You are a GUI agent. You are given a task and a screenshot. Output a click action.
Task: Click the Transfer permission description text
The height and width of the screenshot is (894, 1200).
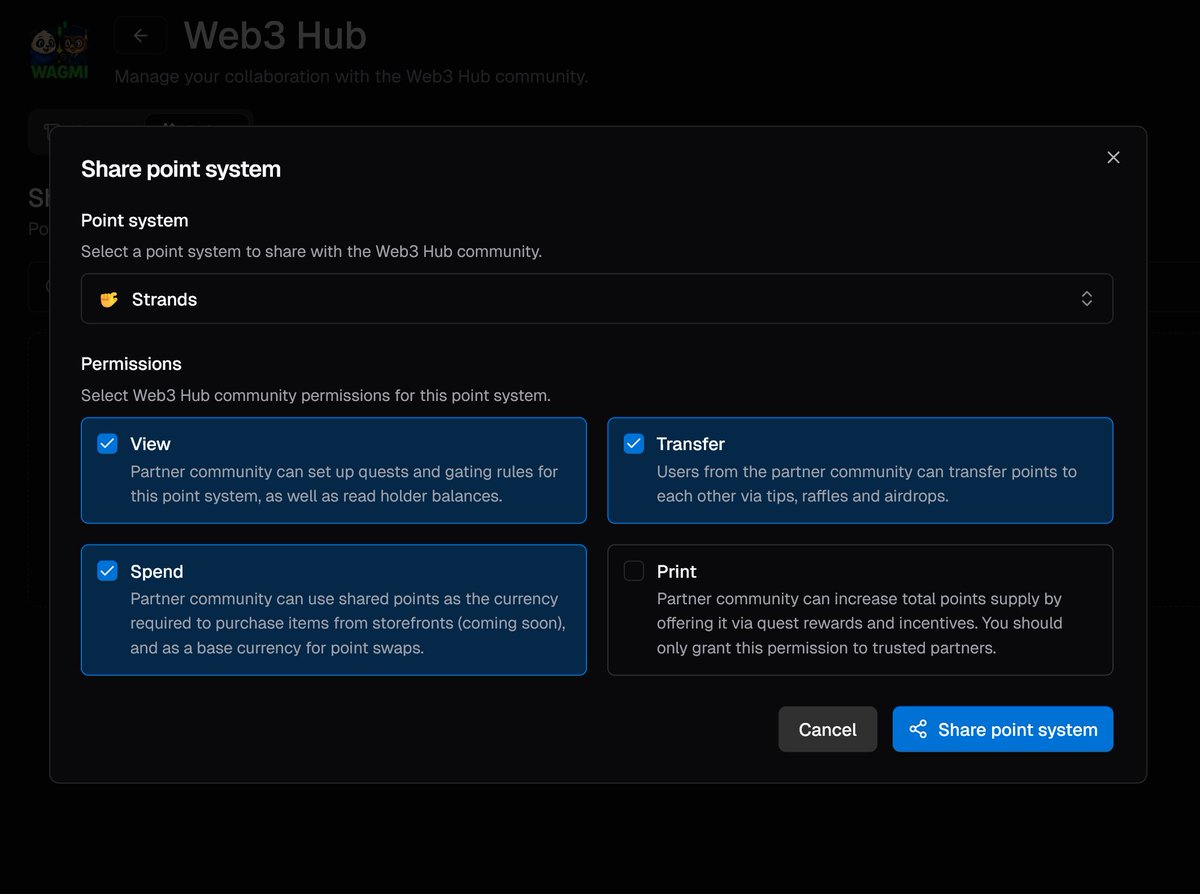(x=867, y=483)
